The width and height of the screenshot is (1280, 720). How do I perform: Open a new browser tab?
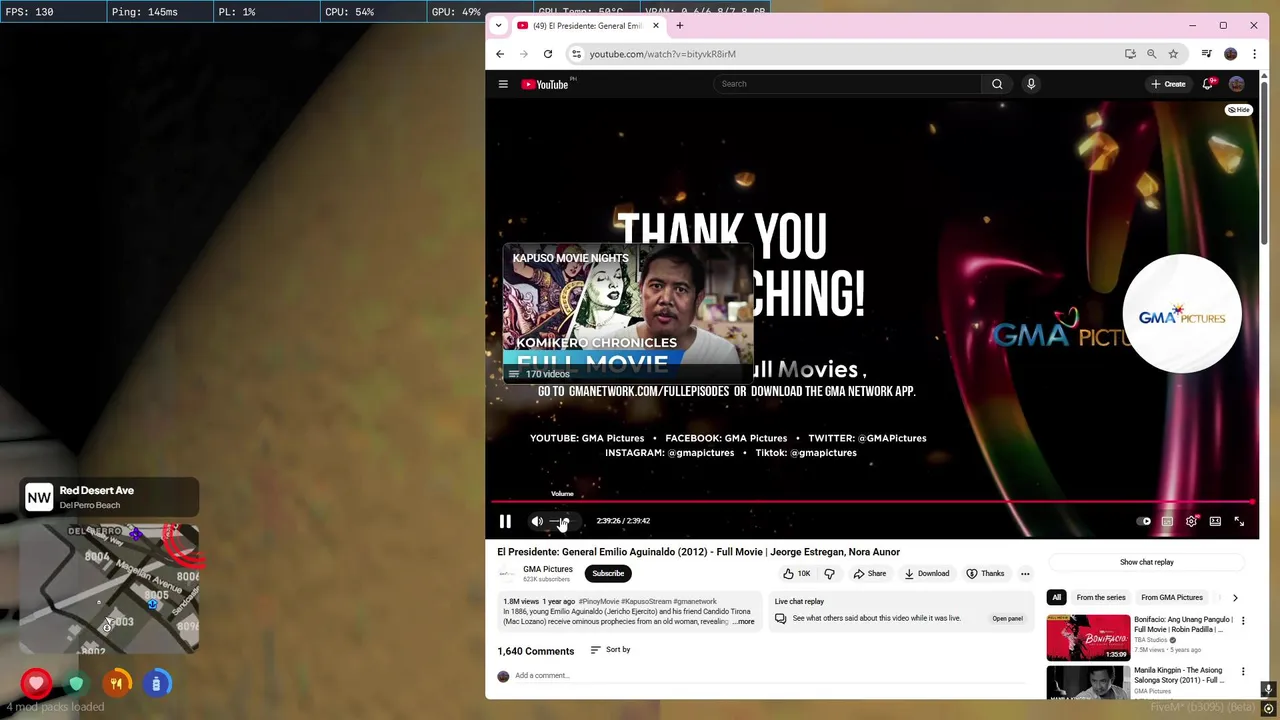point(680,25)
